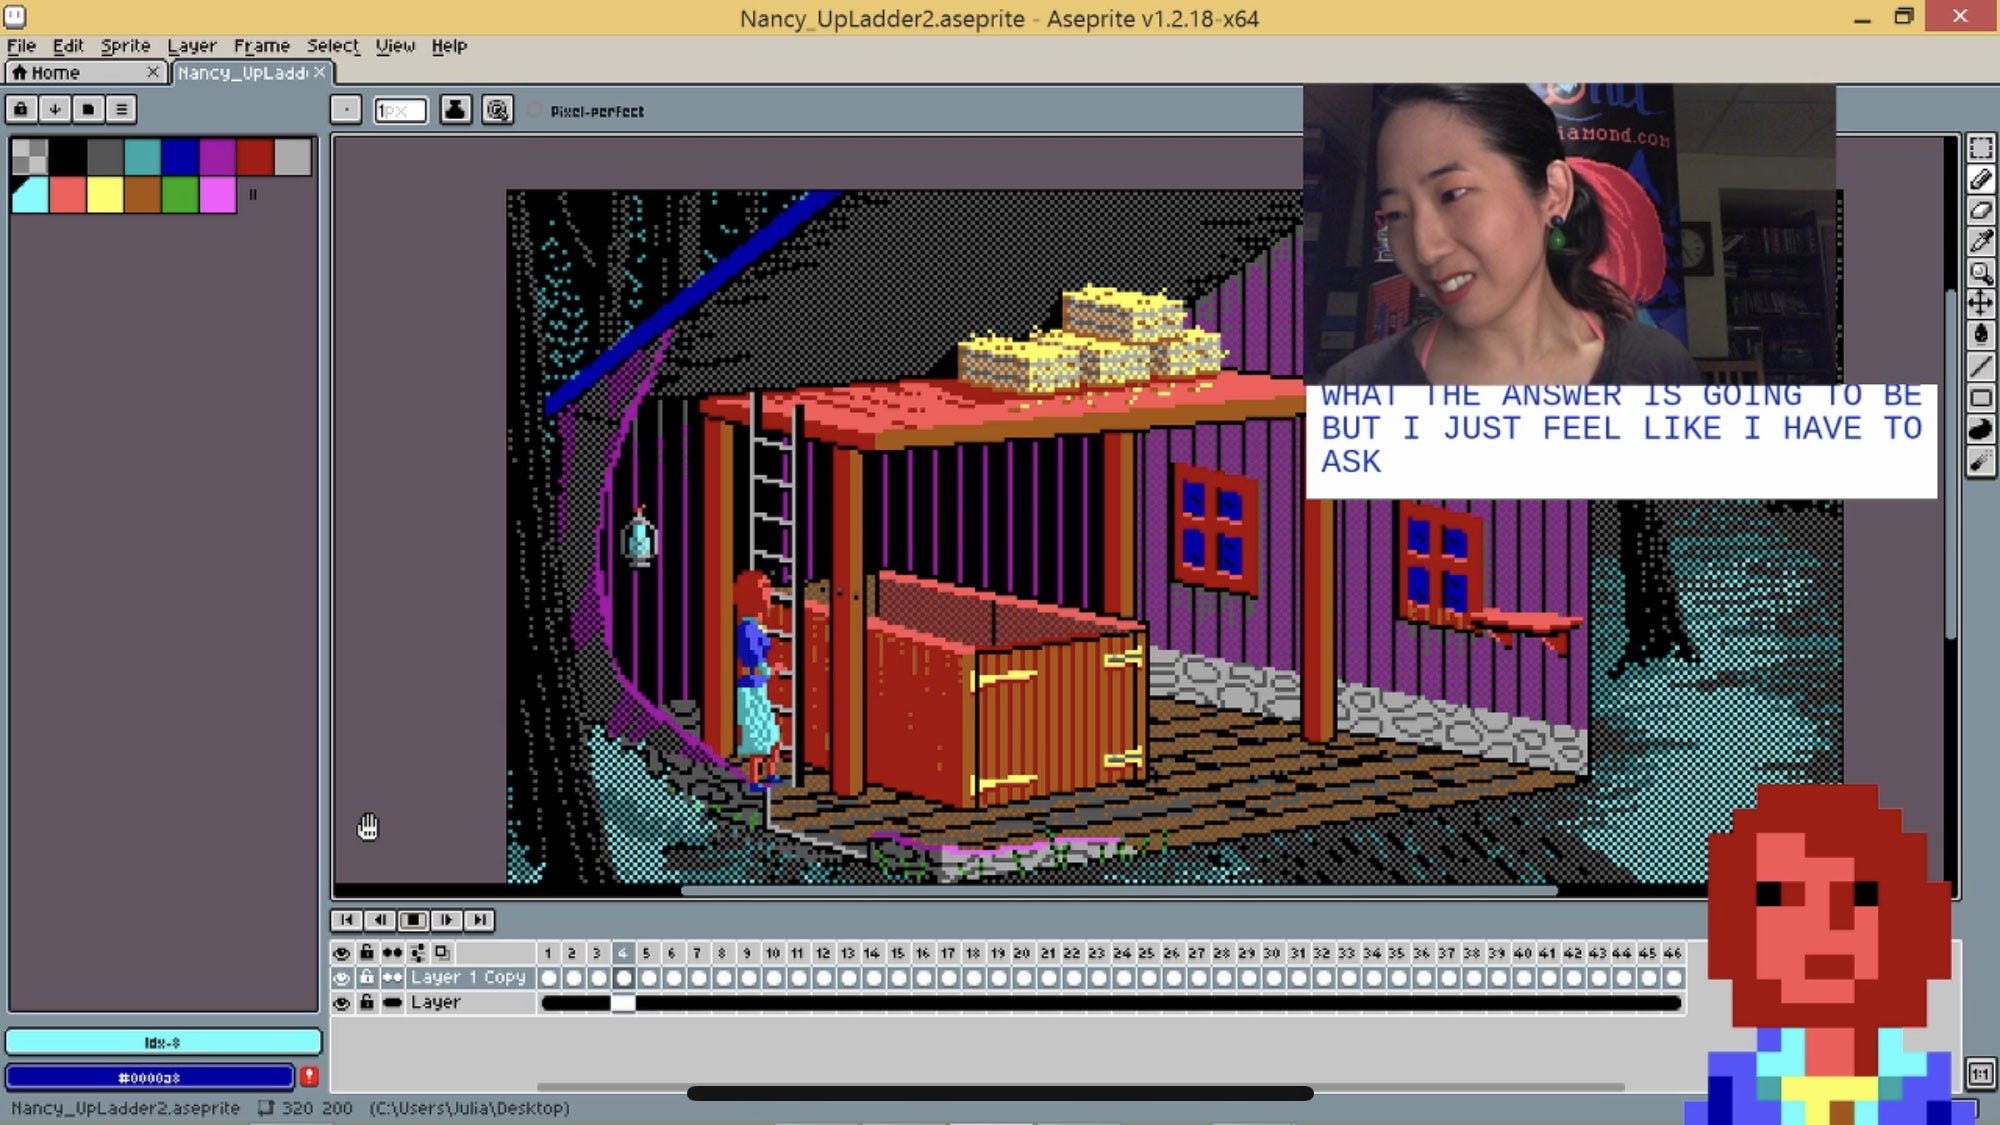Toggle all layers visibility in timeline header
Viewport: 2000px width, 1125px height.
click(342, 953)
